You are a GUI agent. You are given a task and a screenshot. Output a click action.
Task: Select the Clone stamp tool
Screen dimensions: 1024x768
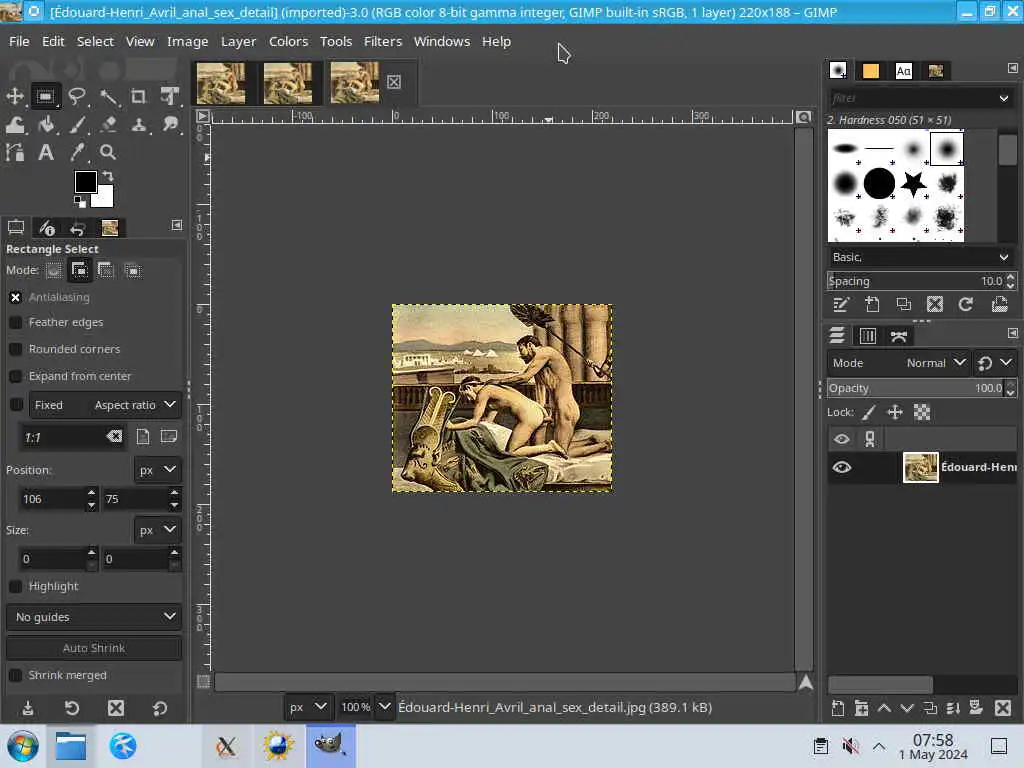138,124
